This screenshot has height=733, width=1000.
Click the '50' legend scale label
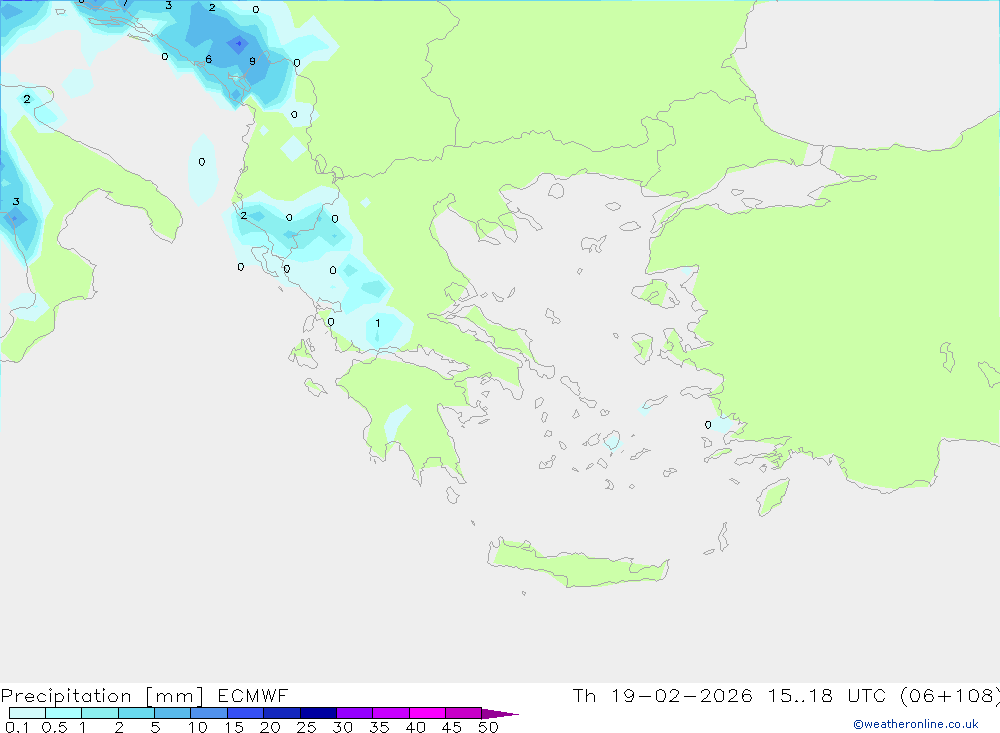pyautogui.click(x=488, y=727)
